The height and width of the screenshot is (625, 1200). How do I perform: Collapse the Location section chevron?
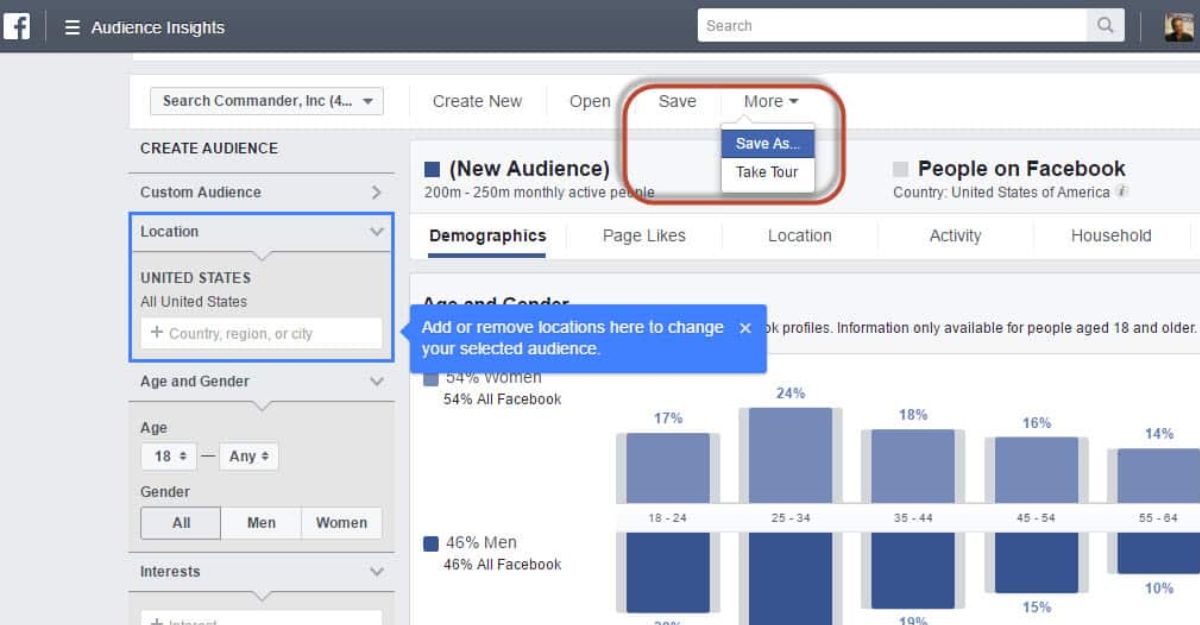click(x=376, y=231)
